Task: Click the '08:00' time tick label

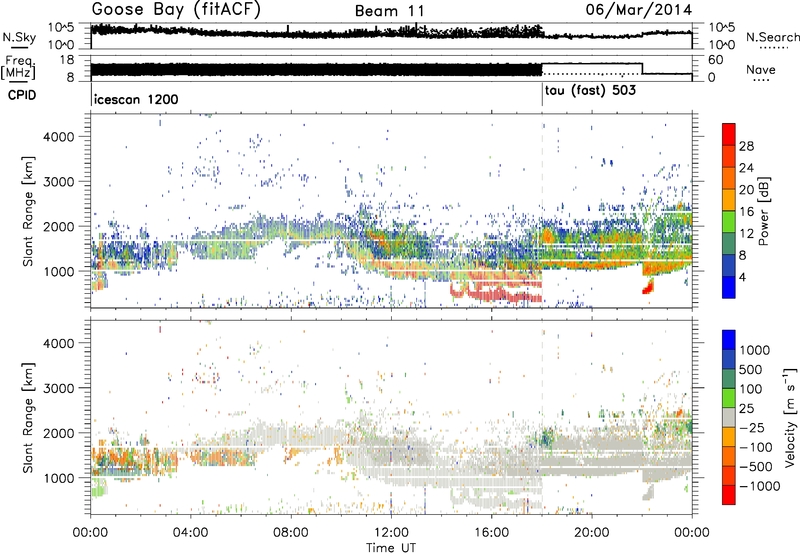Action: click(291, 533)
